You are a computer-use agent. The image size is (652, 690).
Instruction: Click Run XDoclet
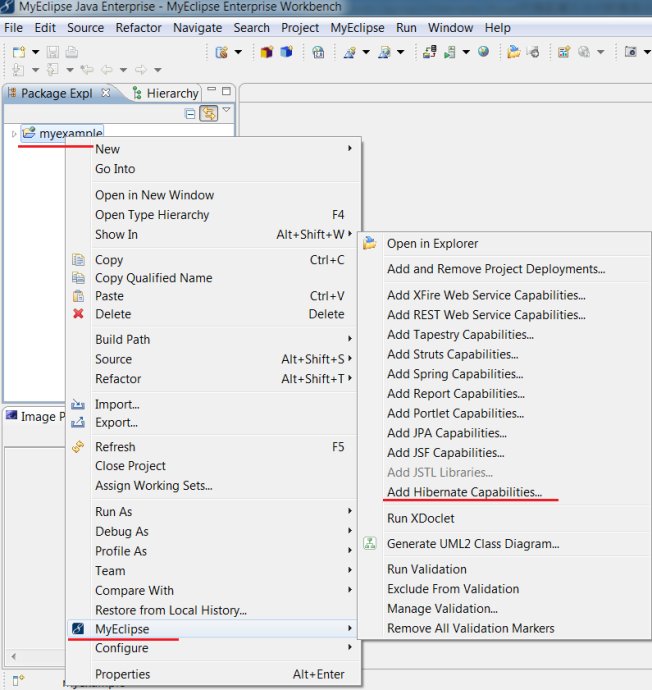point(504,518)
